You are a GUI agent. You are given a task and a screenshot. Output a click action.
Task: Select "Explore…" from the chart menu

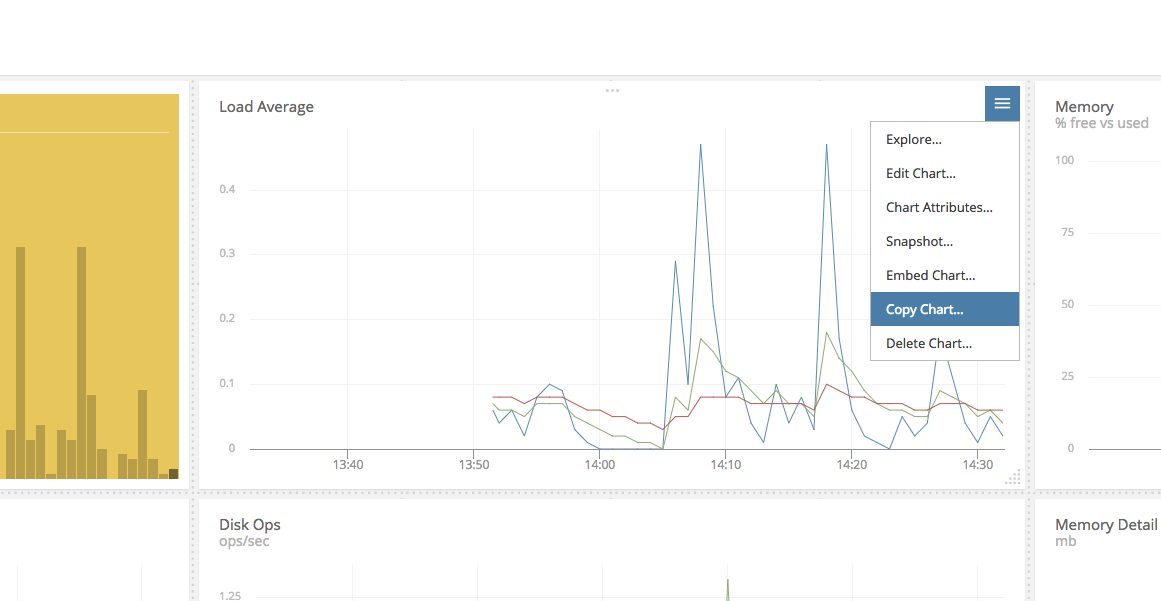coord(913,139)
